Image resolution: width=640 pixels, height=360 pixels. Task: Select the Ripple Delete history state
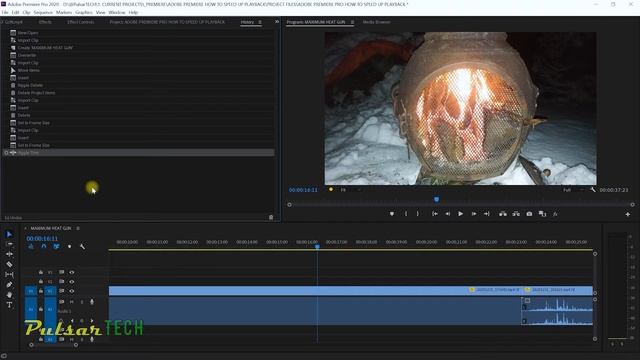(139, 85)
